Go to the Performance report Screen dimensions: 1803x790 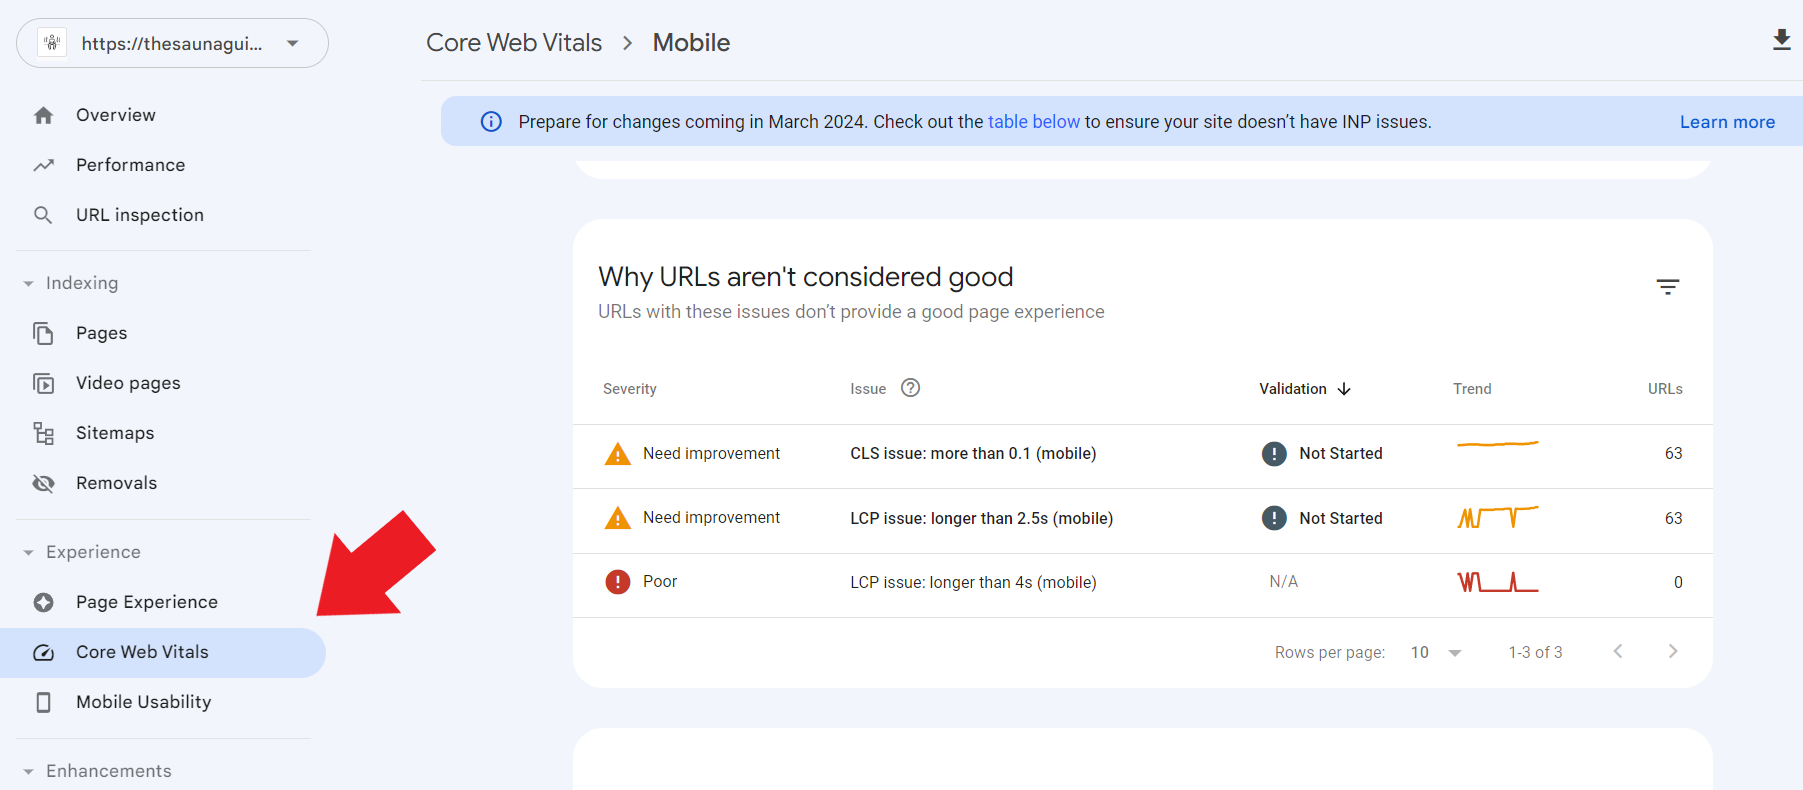pos(130,165)
